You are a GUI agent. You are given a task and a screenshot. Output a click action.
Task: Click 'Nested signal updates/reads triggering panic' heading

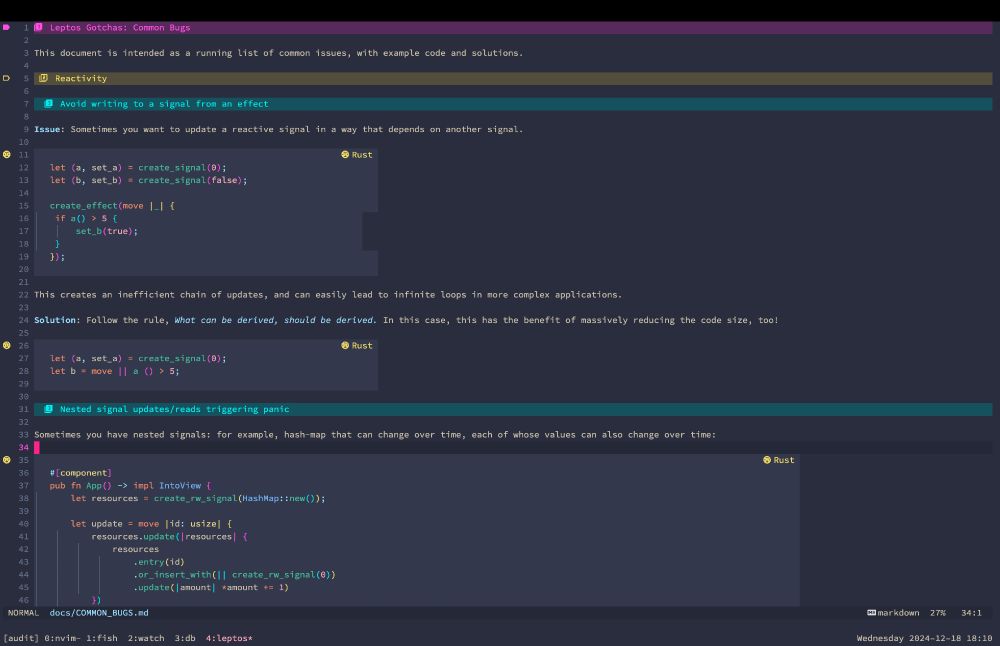click(174, 409)
